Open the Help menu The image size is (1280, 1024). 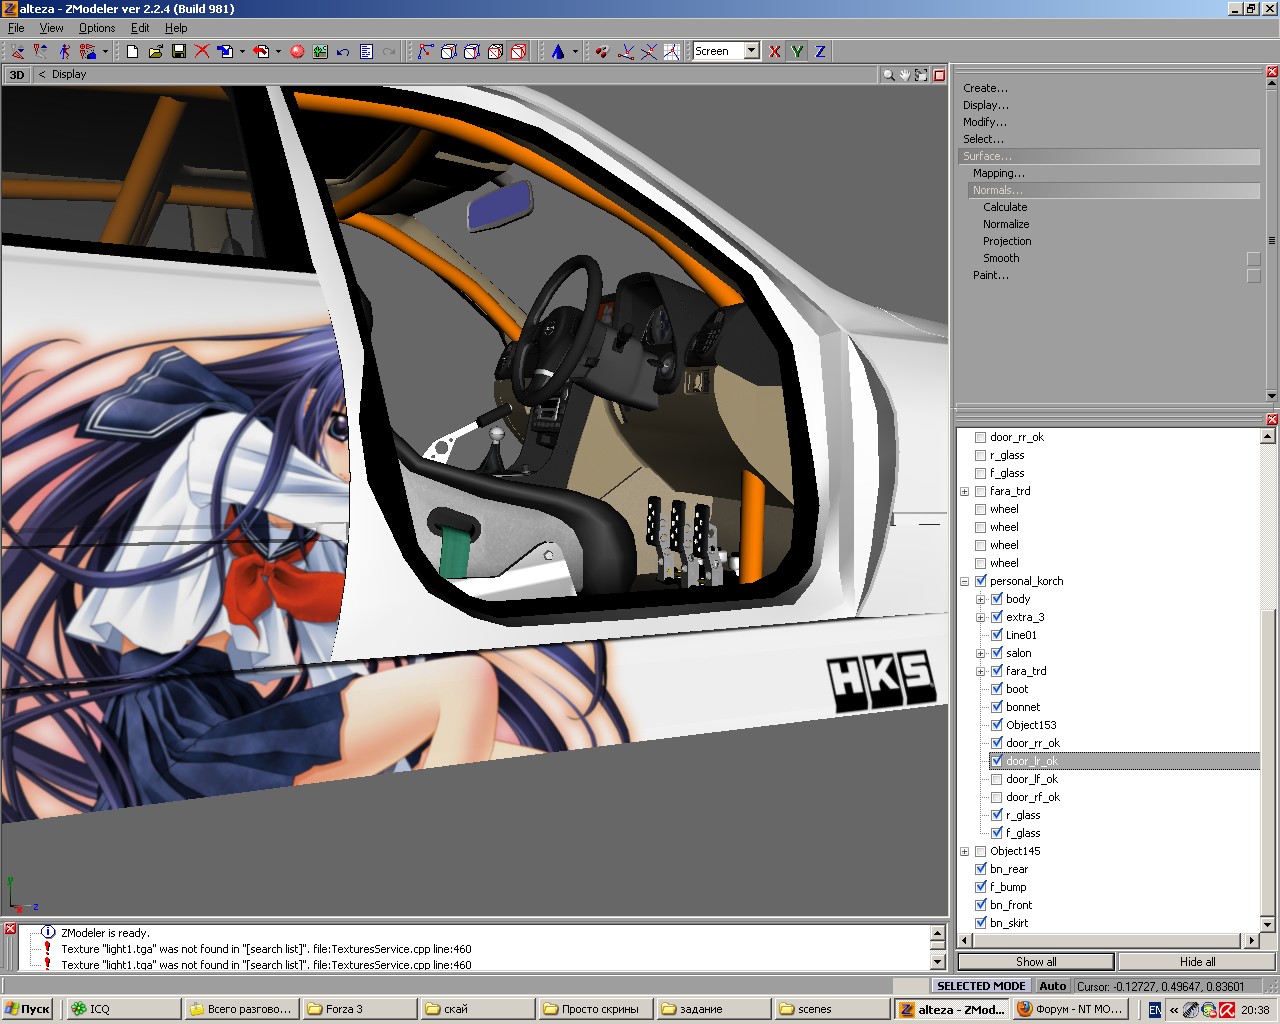click(176, 28)
